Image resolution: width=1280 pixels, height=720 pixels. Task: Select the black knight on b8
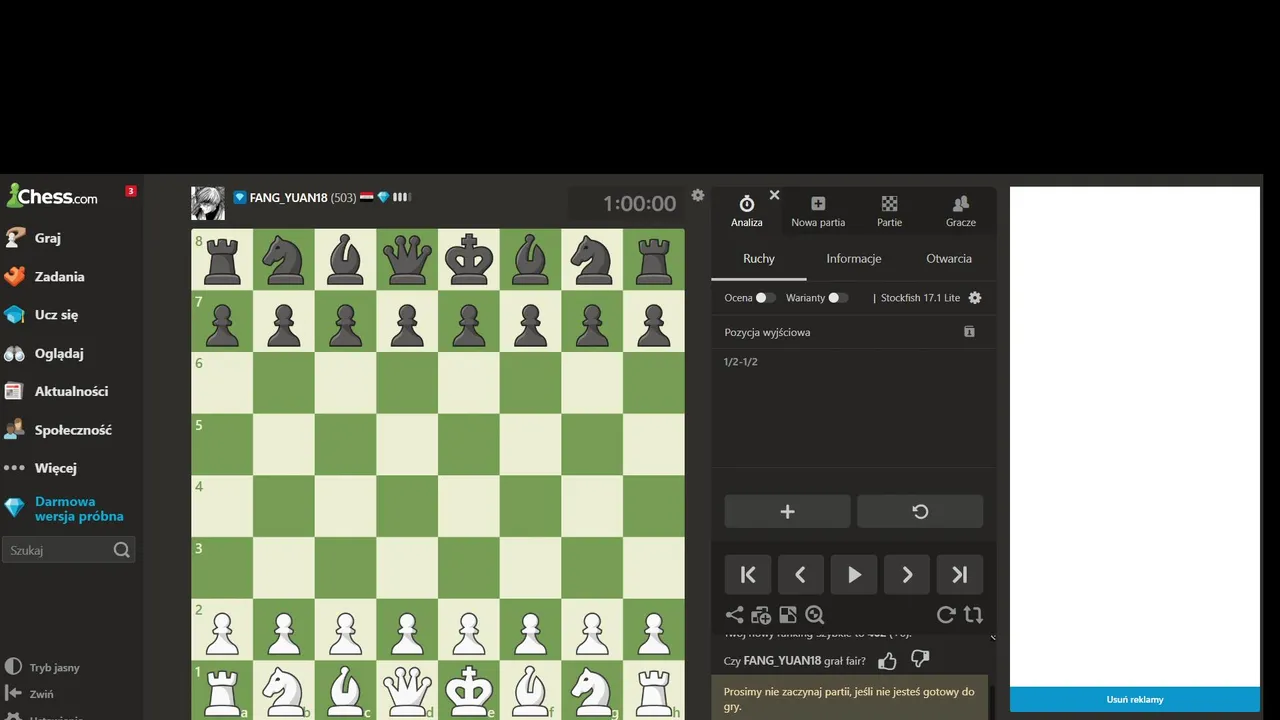(x=284, y=260)
